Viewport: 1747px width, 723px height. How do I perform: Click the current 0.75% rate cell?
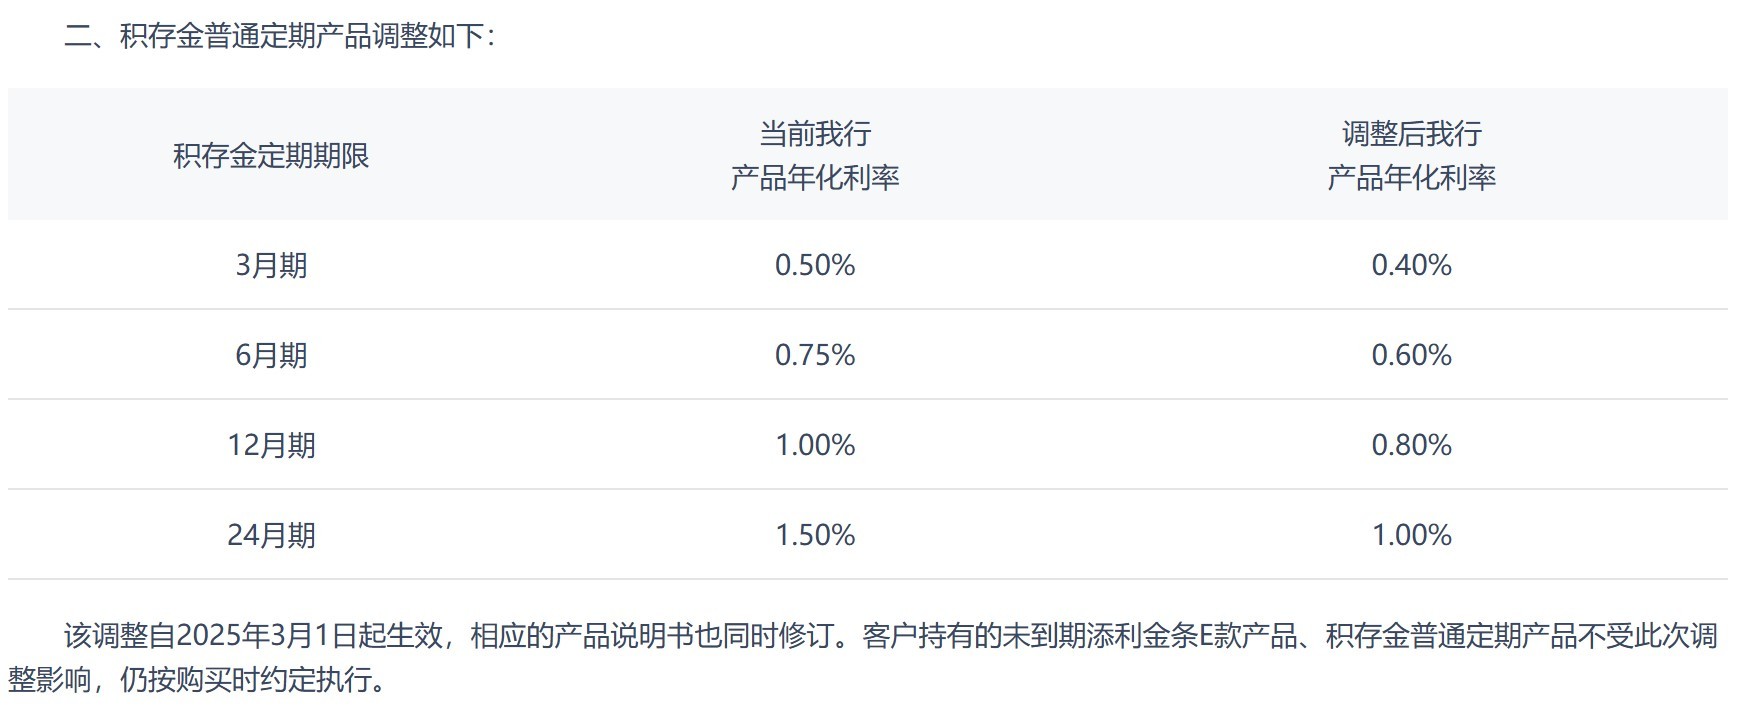coord(815,355)
